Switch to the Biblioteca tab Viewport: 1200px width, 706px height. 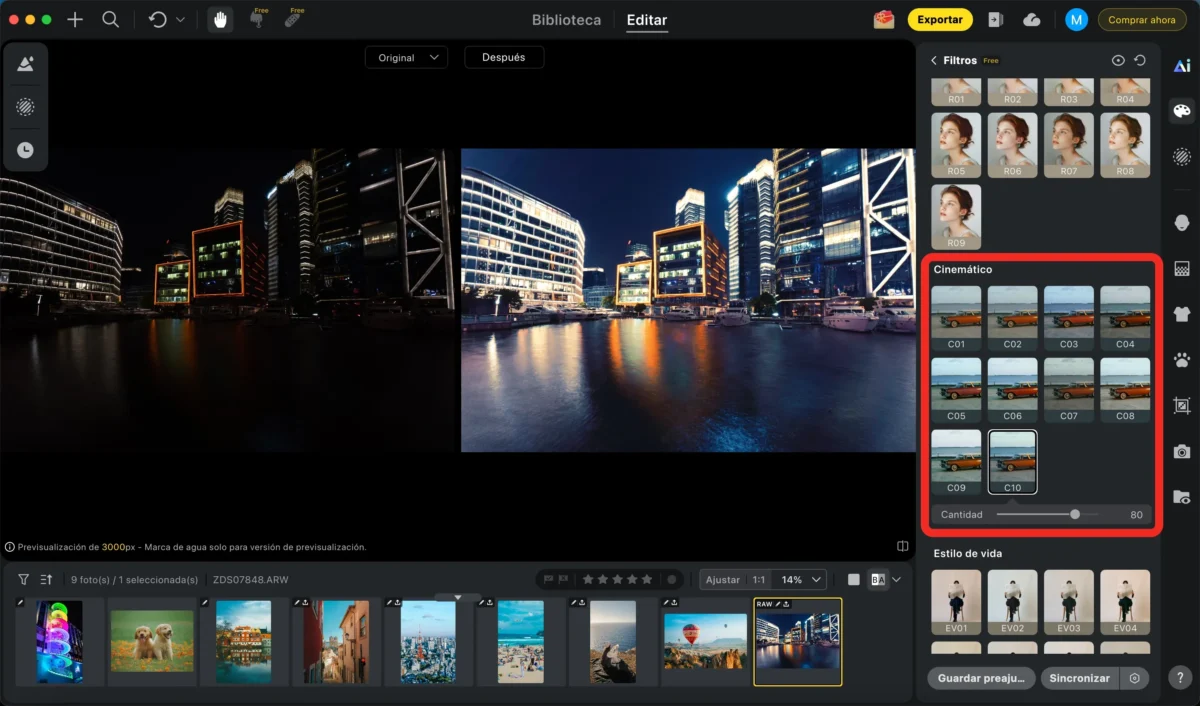pyautogui.click(x=566, y=20)
